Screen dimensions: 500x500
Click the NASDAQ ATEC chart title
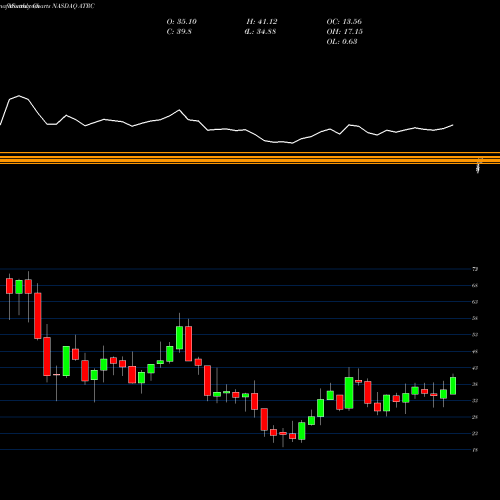point(73,6)
